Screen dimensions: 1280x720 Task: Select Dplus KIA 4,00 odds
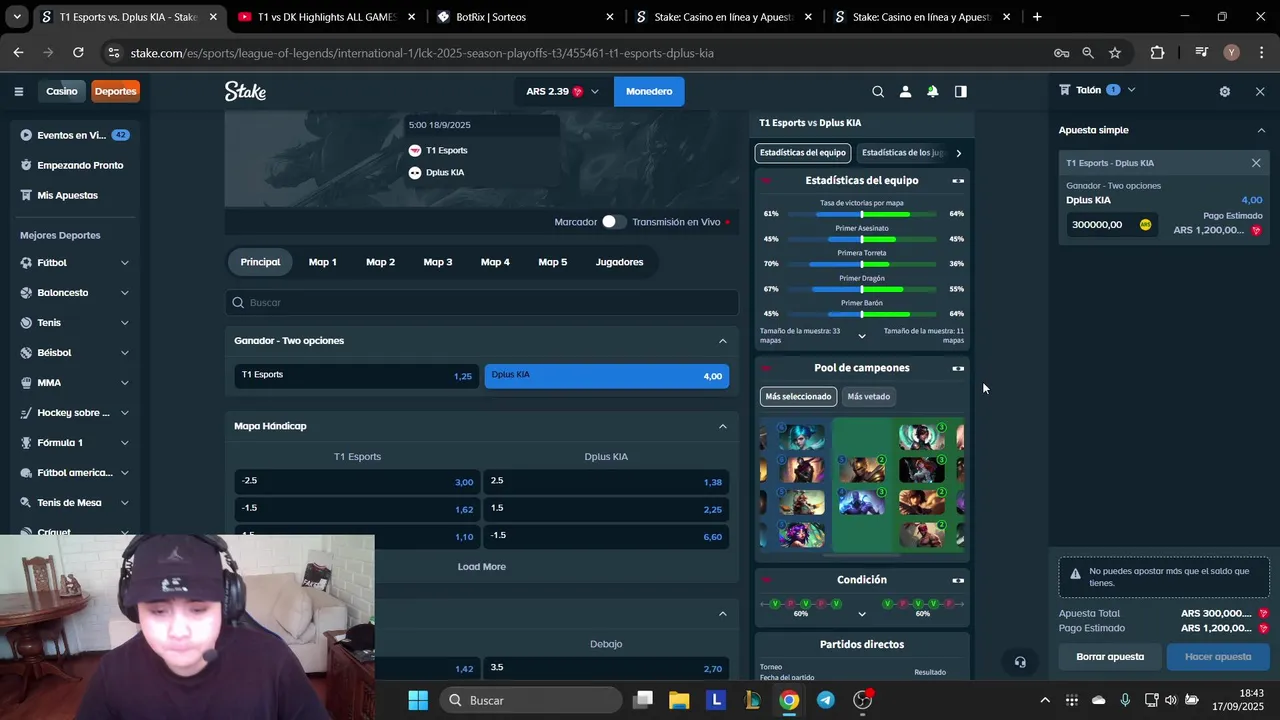coord(607,376)
